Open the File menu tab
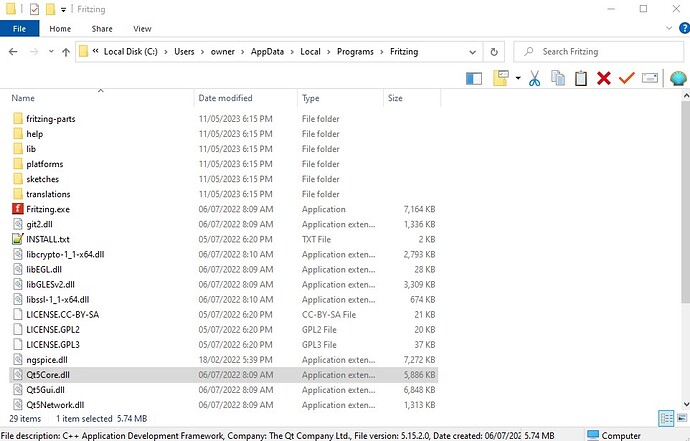Screen dimensions: 690x441 click(19, 29)
